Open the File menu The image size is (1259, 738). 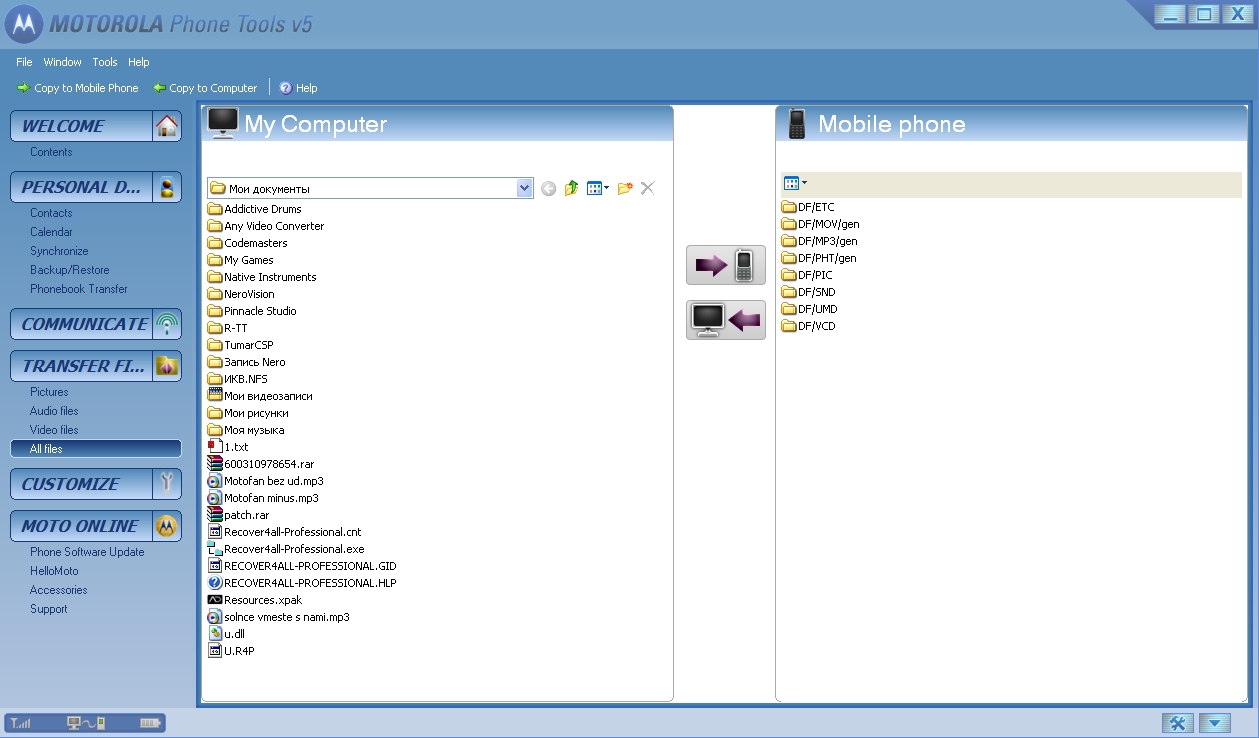tap(24, 62)
